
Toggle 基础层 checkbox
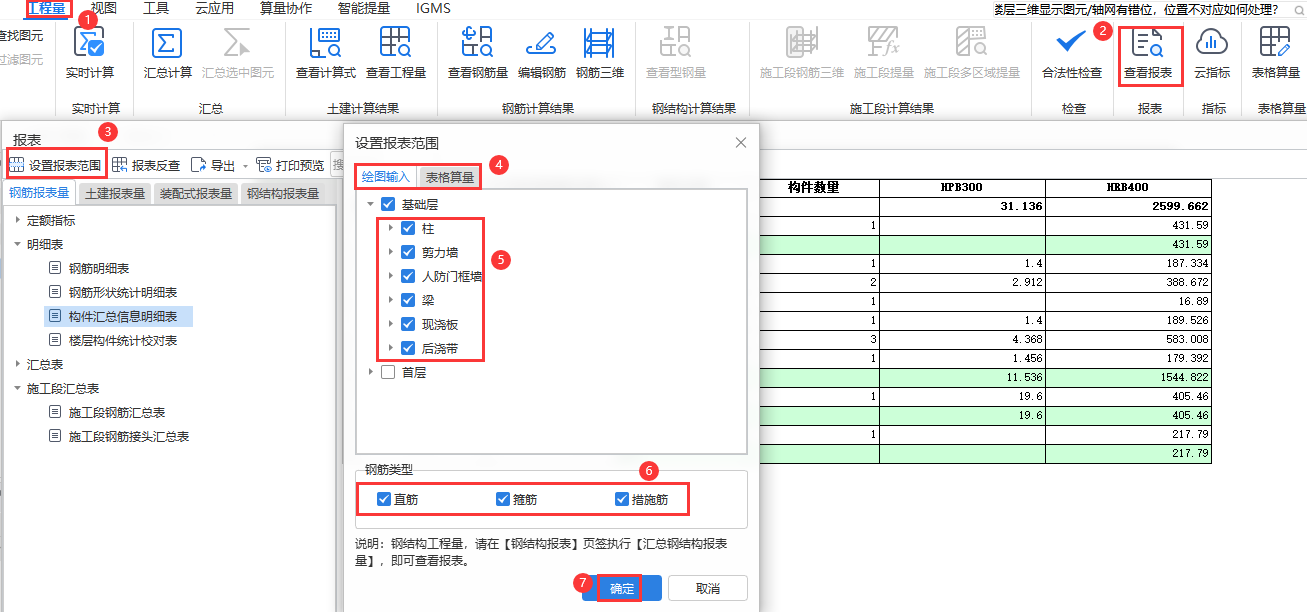[x=388, y=204]
